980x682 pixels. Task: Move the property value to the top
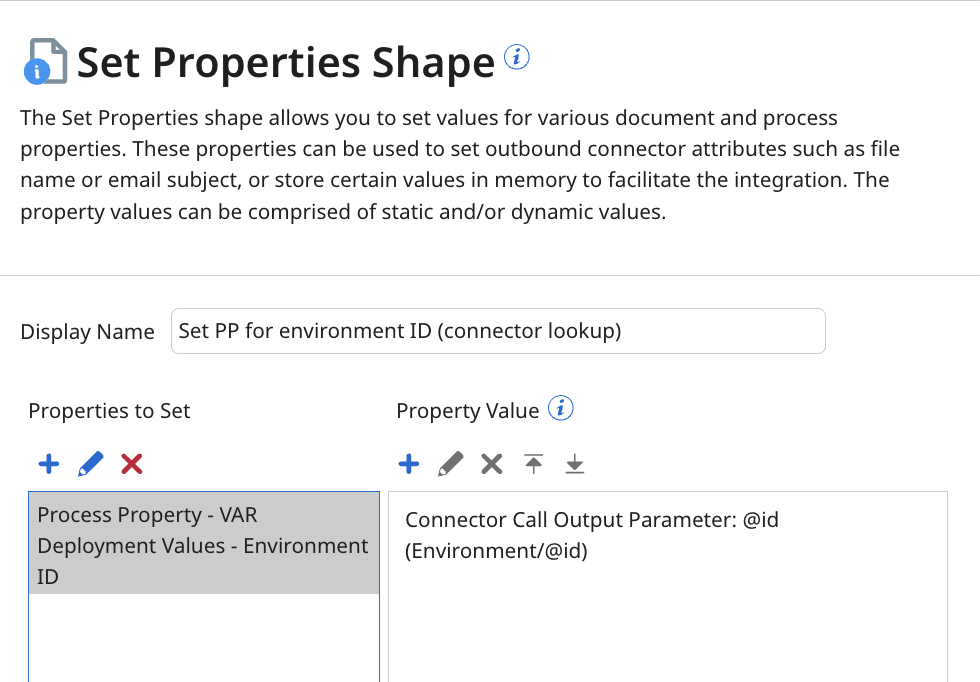pos(533,463)
